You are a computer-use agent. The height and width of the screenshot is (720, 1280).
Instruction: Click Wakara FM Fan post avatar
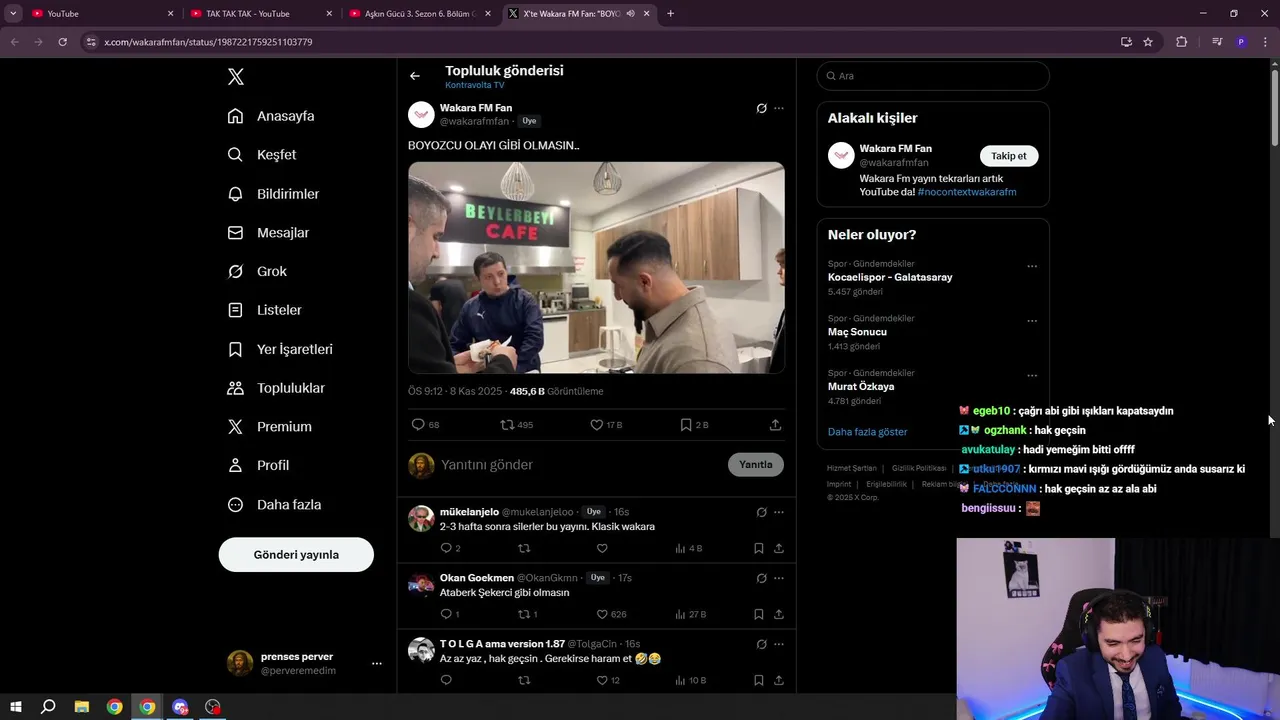point(421,115)
